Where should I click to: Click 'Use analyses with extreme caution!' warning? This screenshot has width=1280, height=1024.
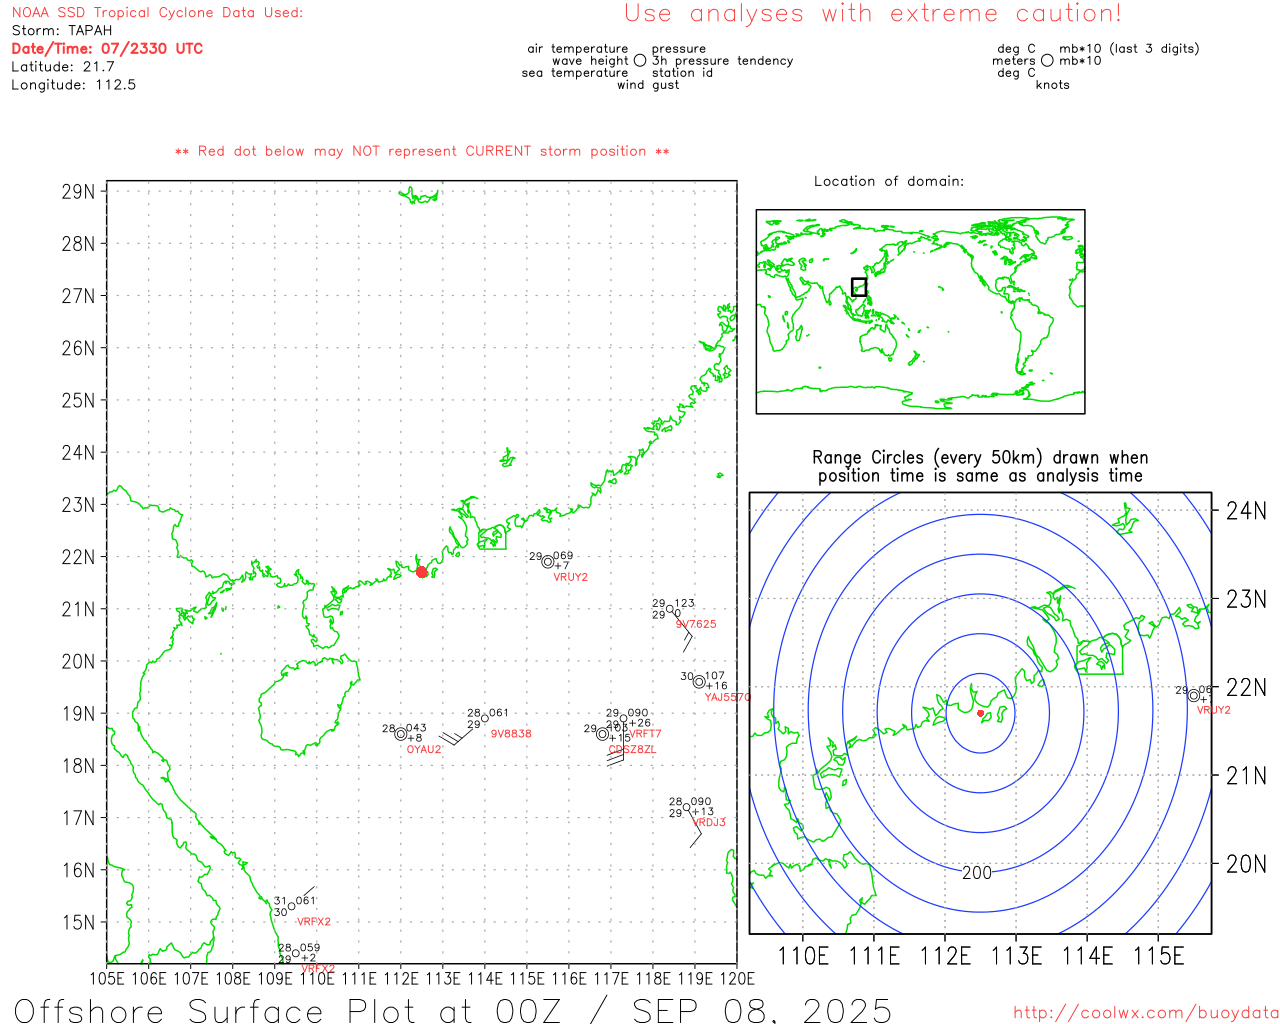873,14
